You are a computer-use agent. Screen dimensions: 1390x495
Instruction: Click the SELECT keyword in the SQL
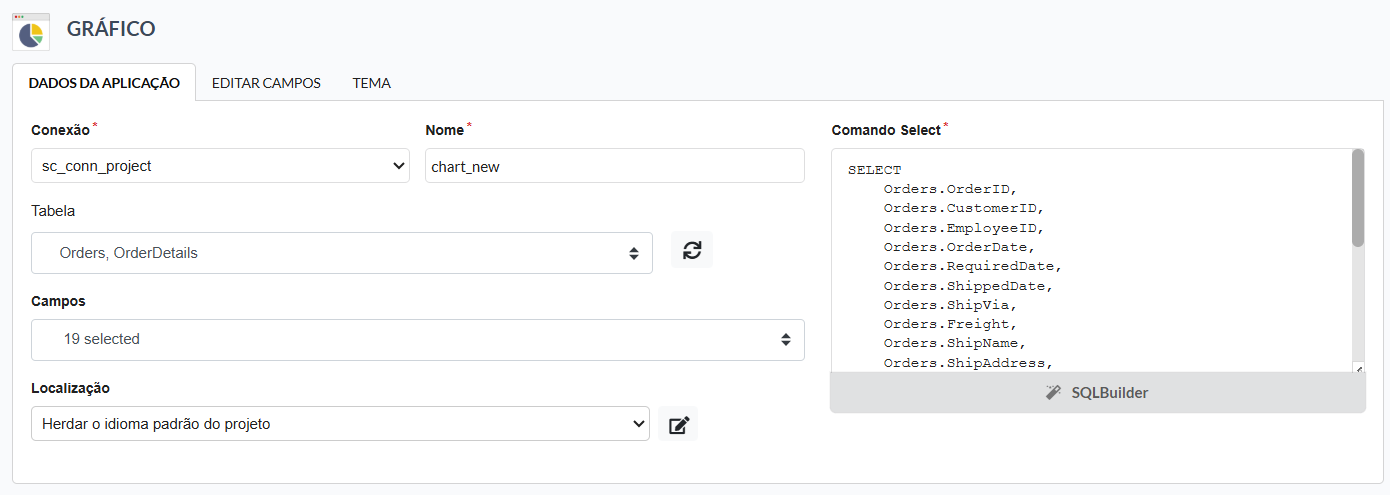coord(874,170)
